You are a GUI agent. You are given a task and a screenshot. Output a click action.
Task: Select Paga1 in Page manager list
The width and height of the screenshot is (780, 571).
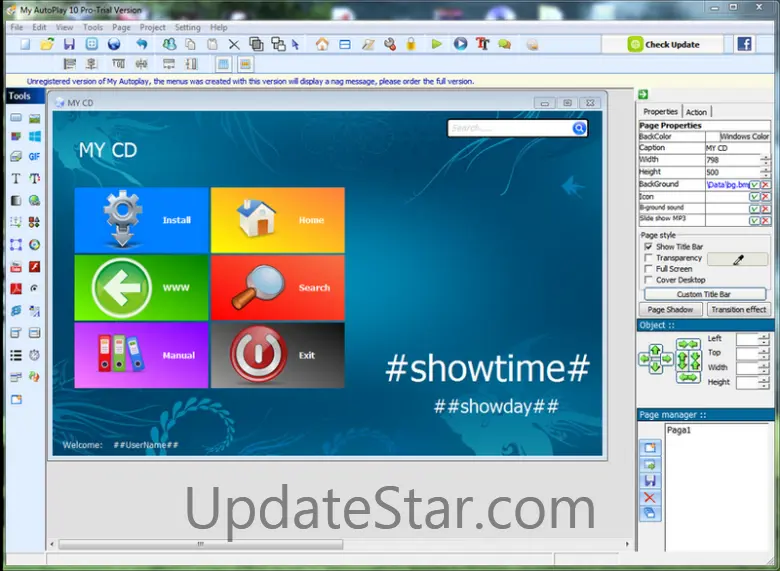coord(679,431)
